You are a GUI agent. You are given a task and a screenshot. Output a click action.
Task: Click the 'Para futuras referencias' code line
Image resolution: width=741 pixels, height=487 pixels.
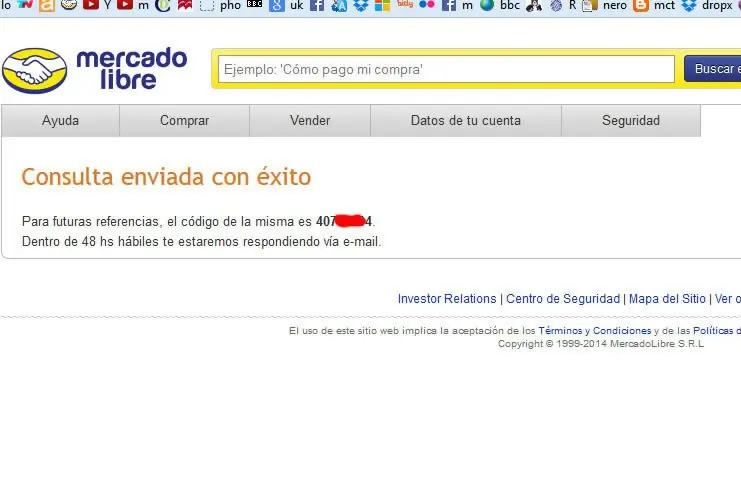point(198,222)
